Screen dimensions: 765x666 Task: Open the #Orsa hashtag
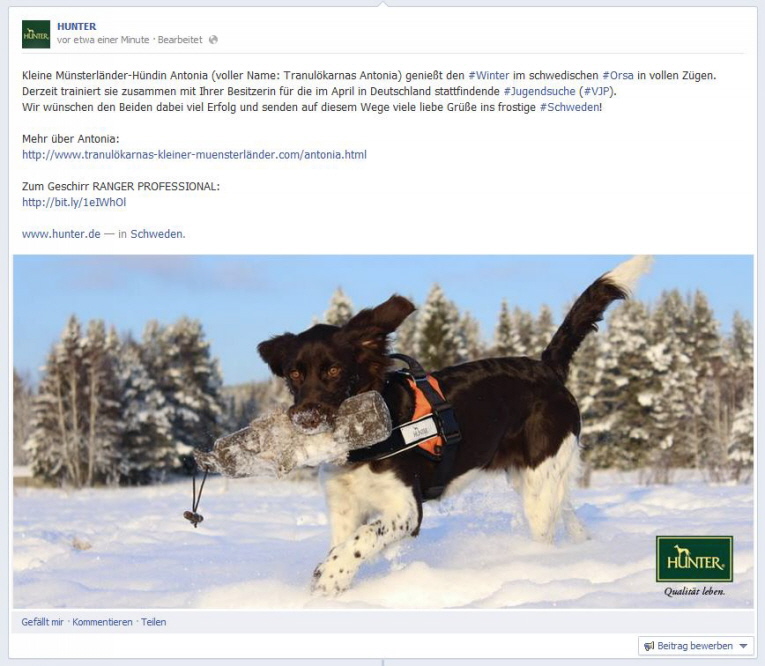[618, 76]
